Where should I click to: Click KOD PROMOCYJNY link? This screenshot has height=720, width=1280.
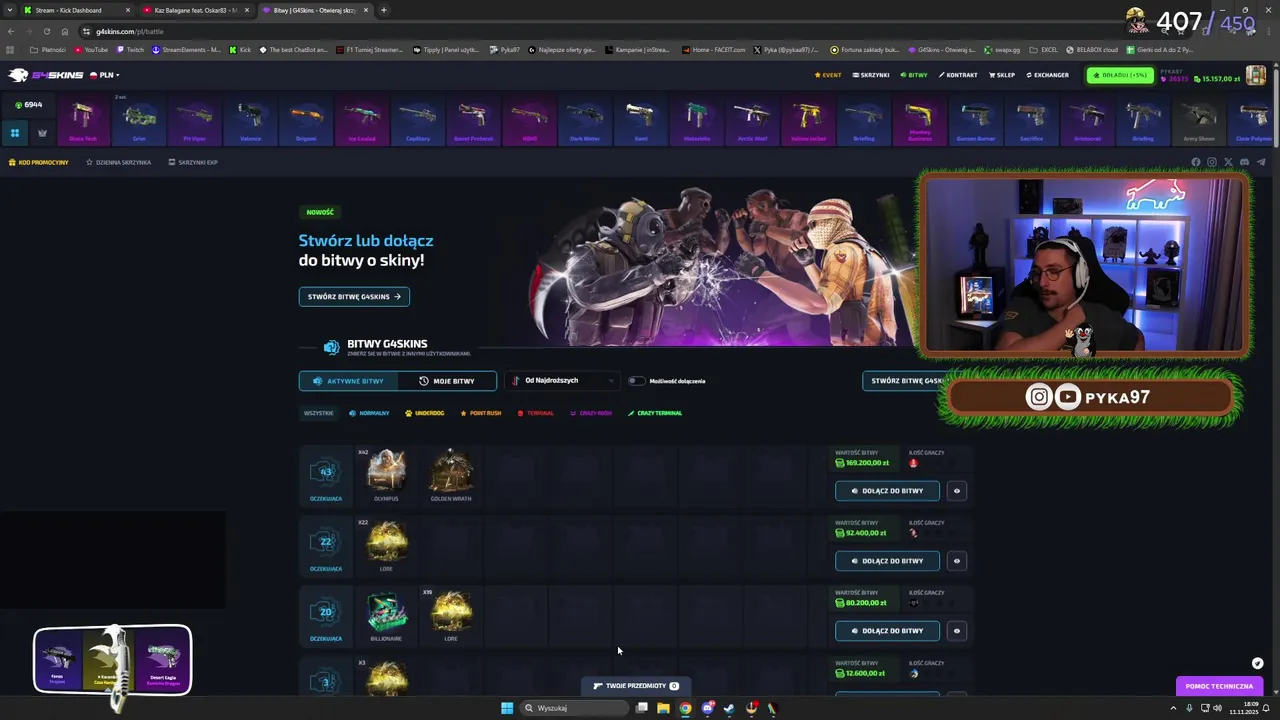tap(39, 162)
